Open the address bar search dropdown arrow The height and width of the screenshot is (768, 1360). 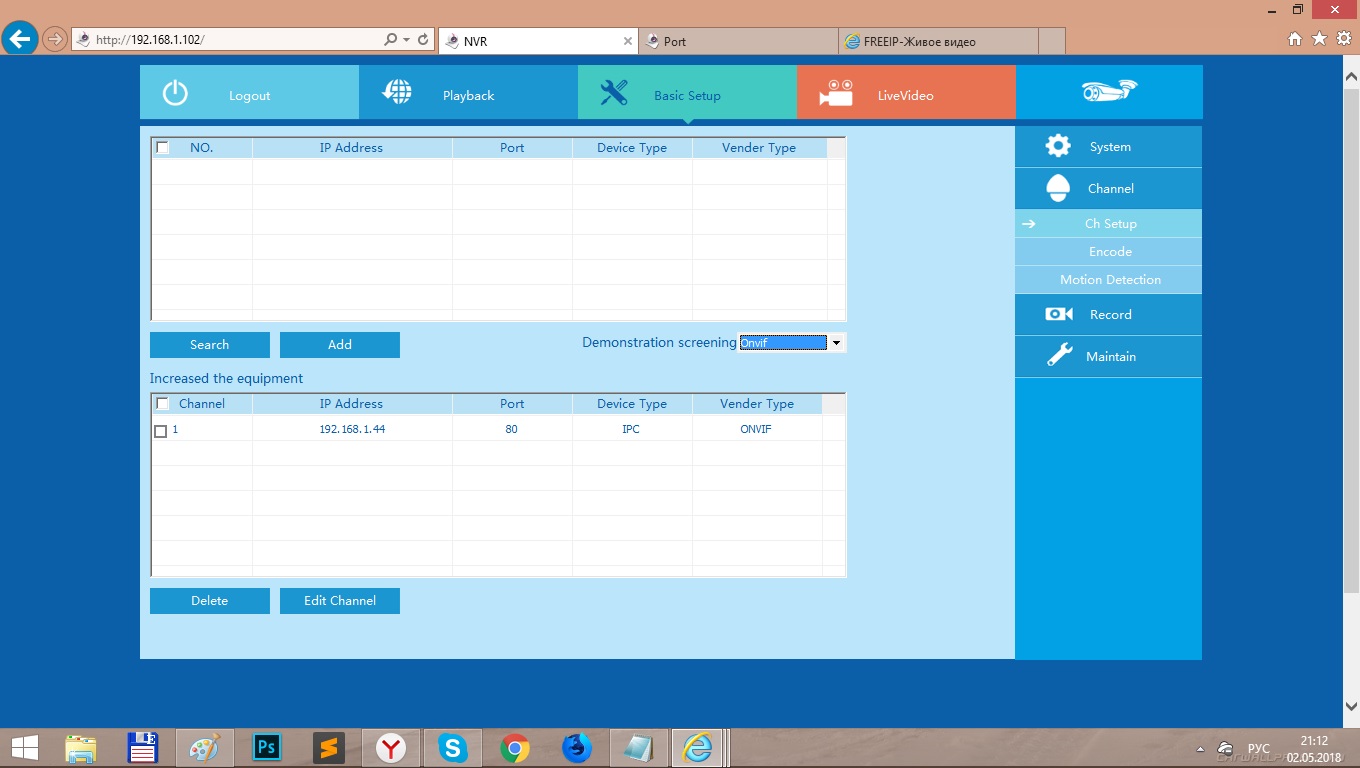[x=406, y=40]
